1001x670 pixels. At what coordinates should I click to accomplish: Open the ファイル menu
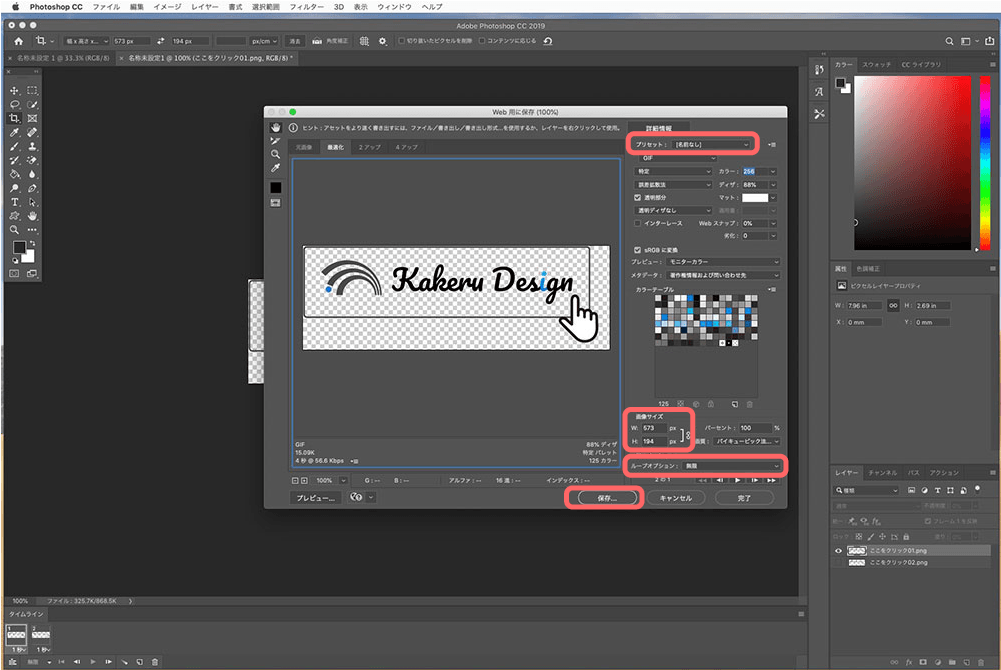tap(106, 7)
